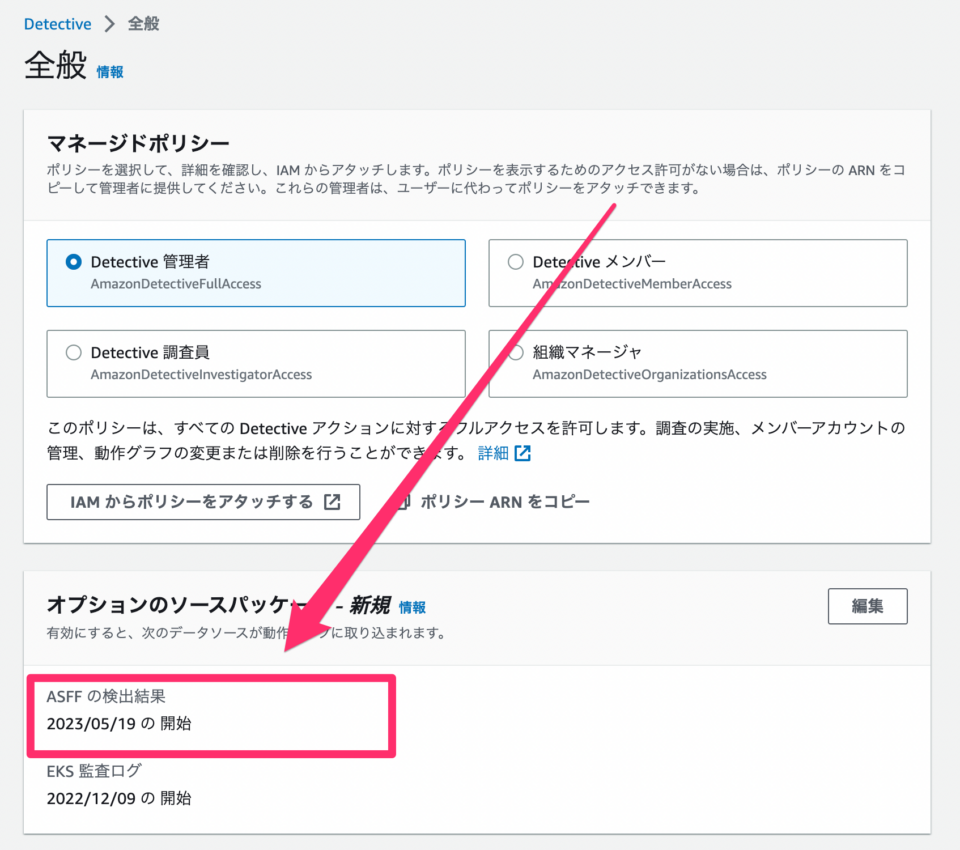
Task: Navigate back via the Detective breadcrumb link
Action: [57, 23]
